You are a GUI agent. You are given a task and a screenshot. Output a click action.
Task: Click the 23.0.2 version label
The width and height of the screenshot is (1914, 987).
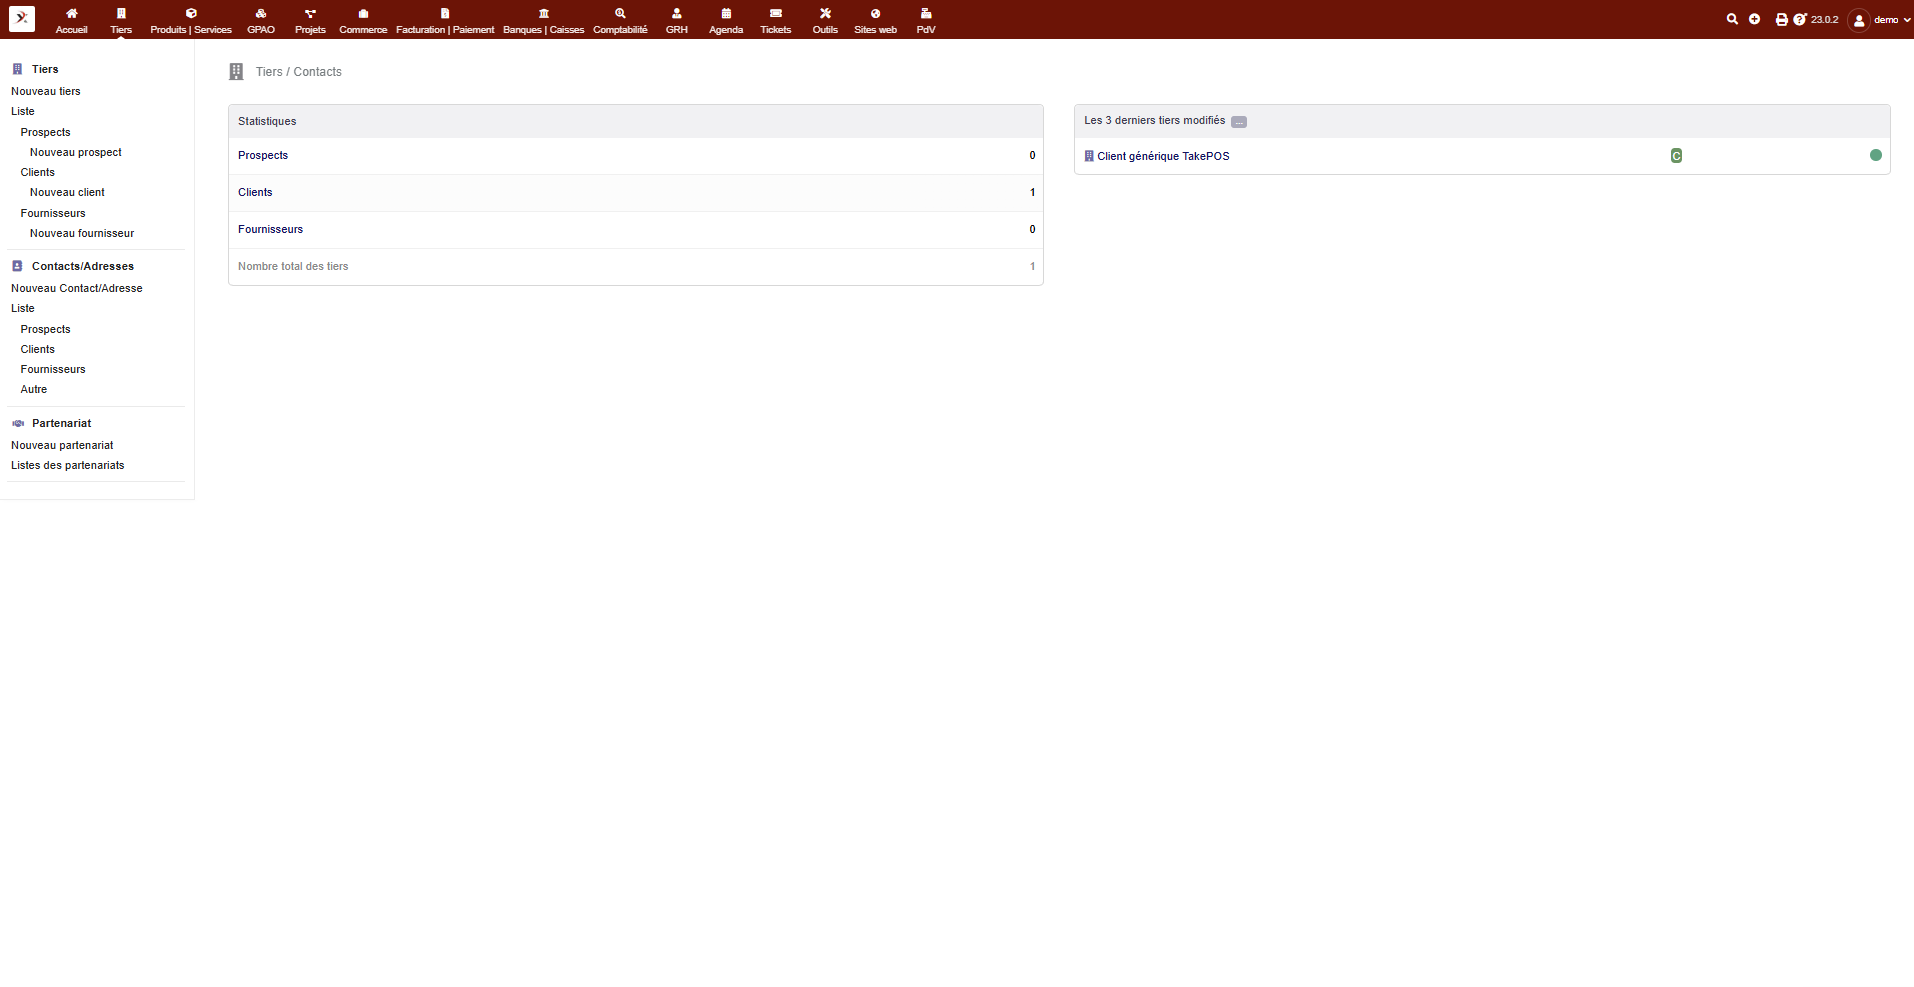[x=1825, y=19]
